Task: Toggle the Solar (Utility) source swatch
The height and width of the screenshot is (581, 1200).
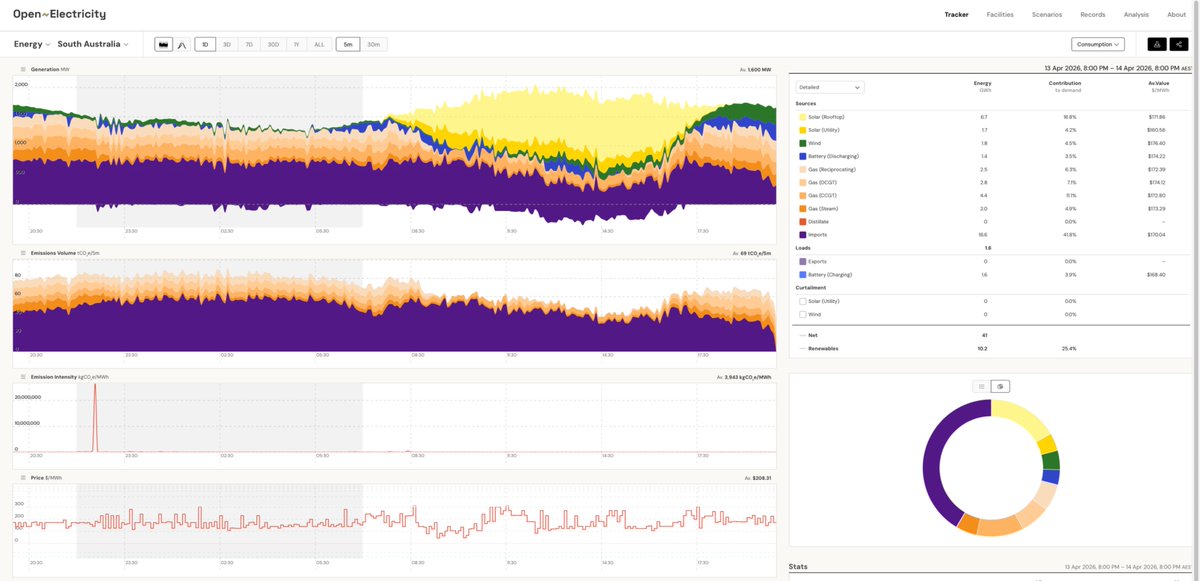Action: pyautogui.click(x=802, y=130)
